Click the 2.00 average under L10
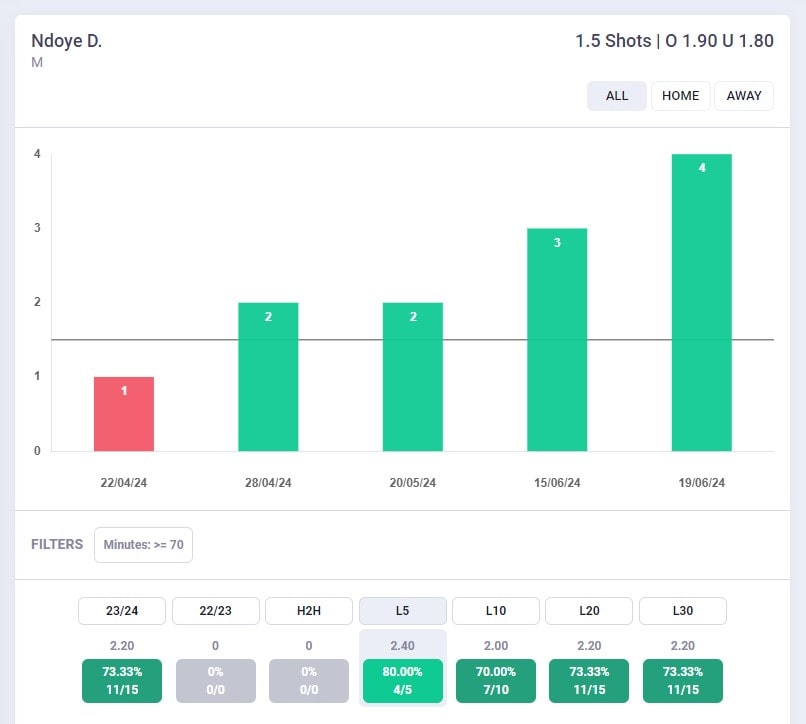Viewport: 806px width, 724px height. pos(496,645)
